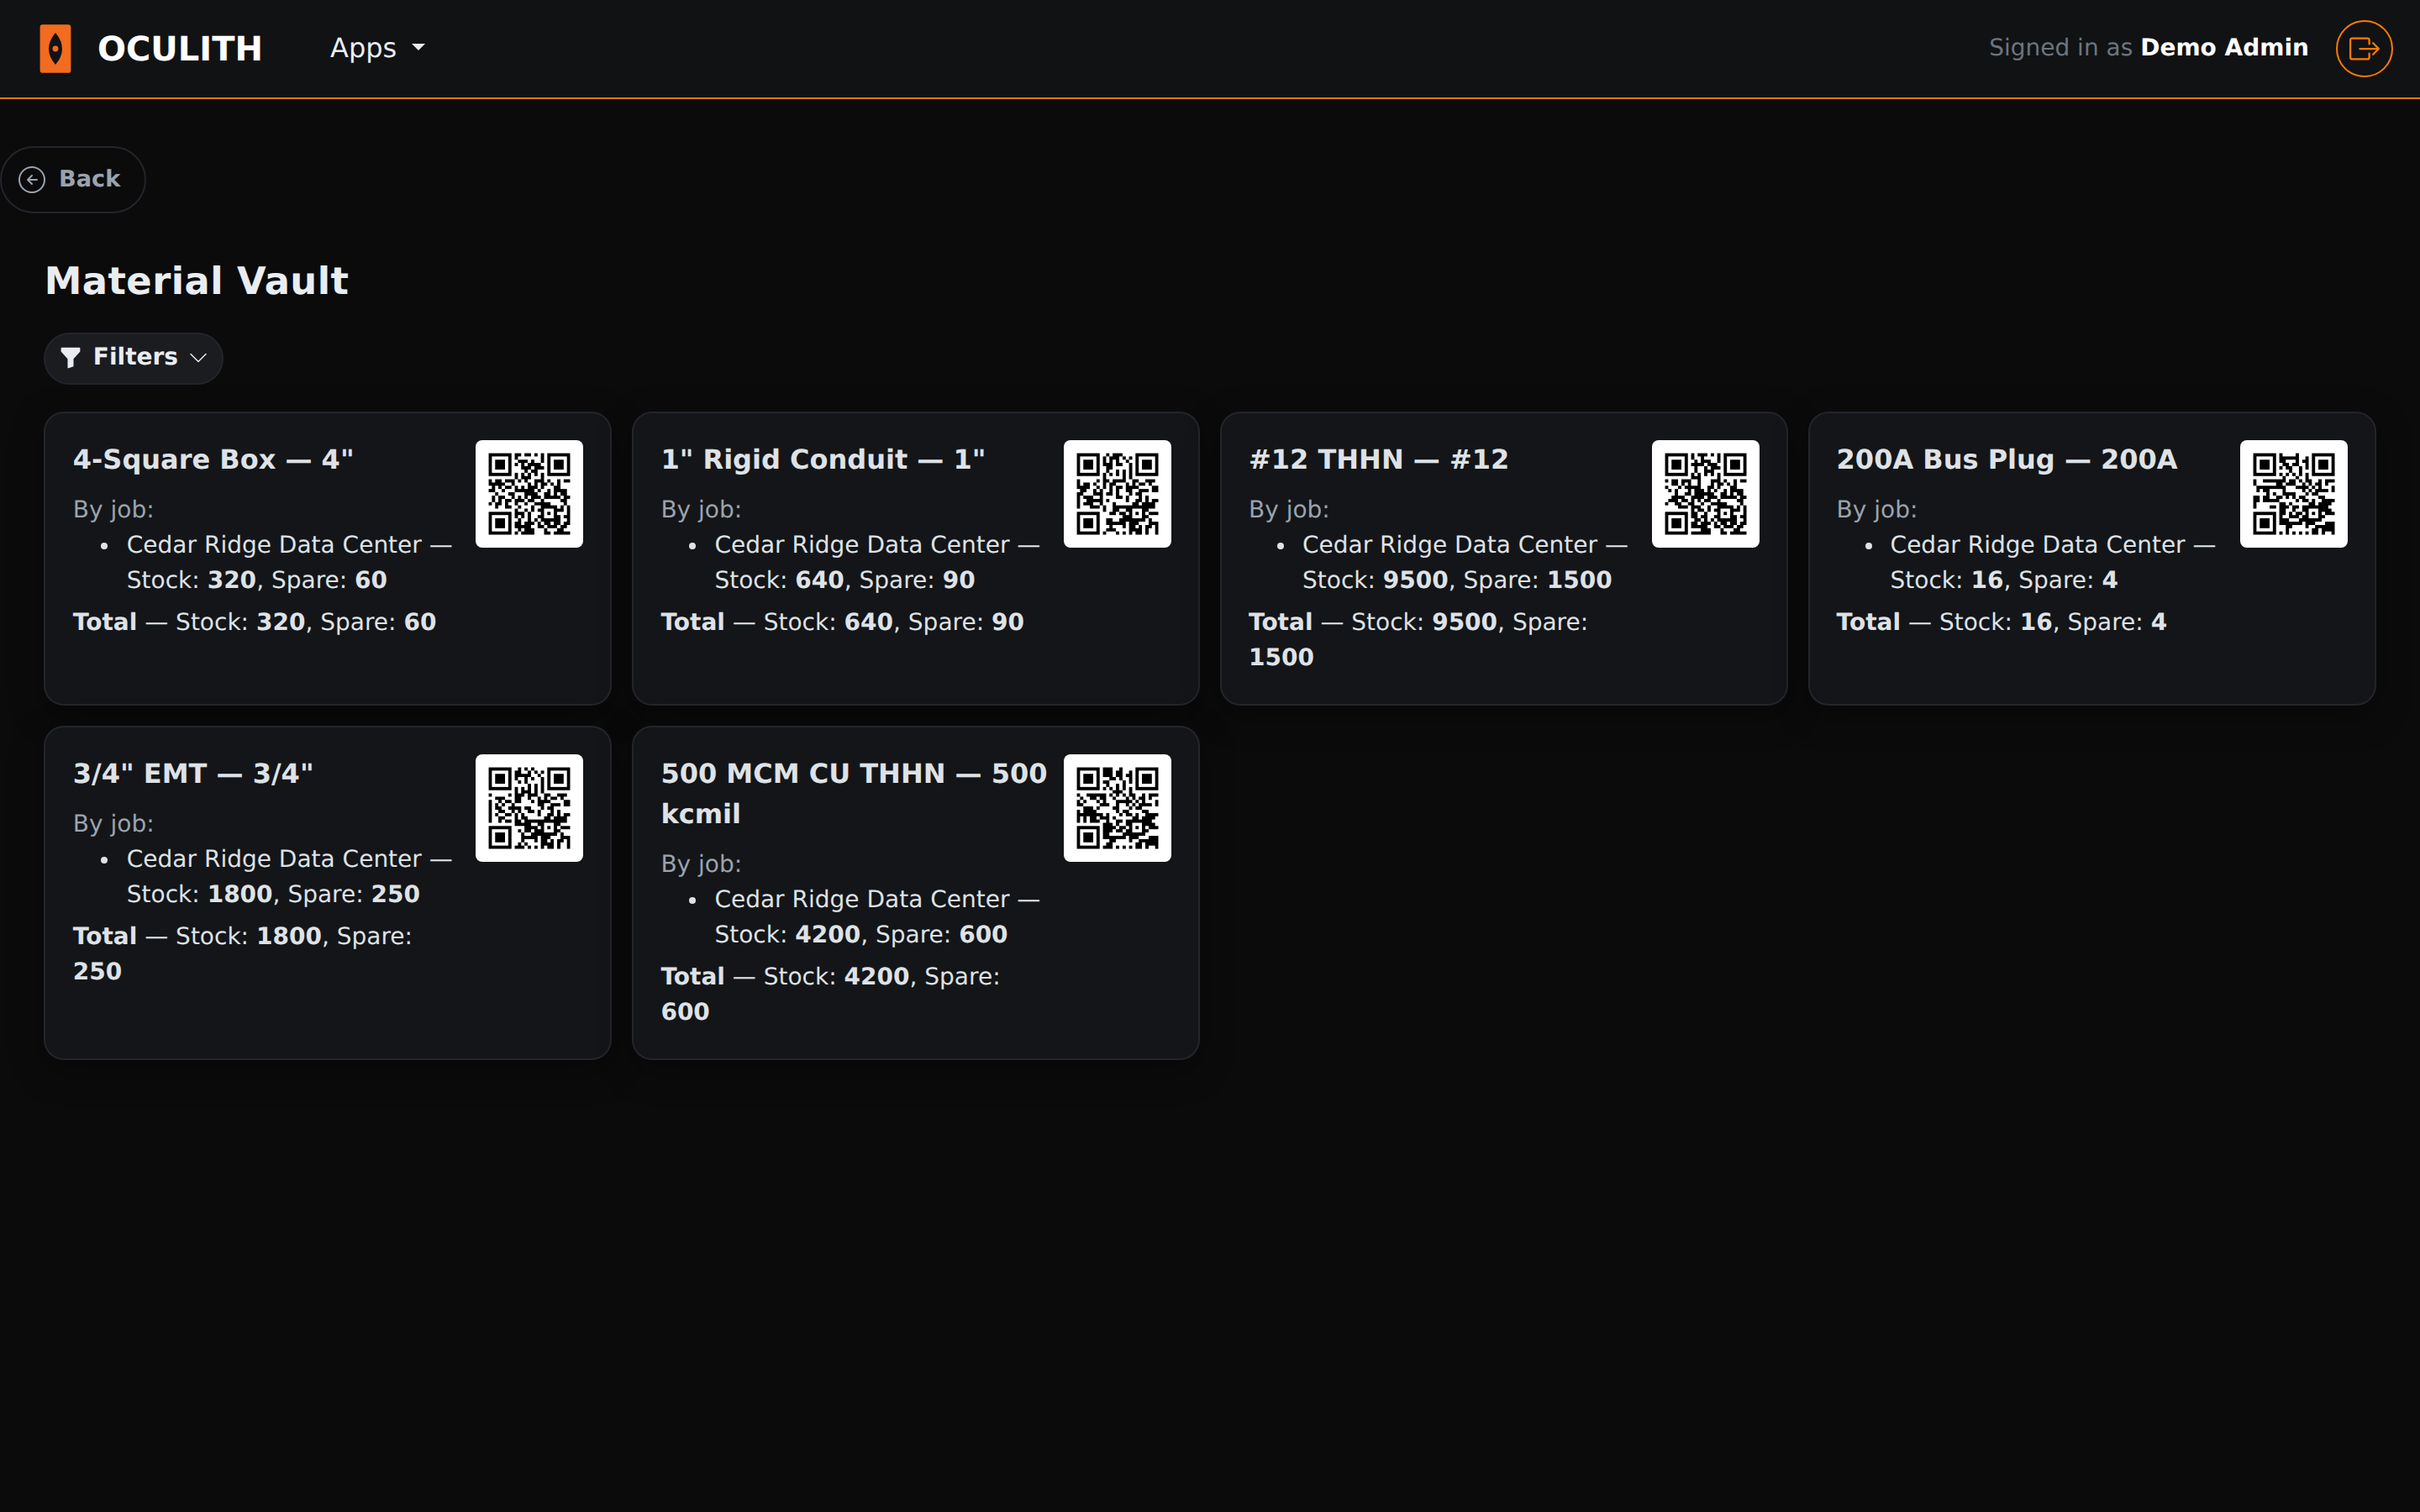Viewport: 2420px width, 1512px height.
Task: Click the 4-Square Box — 4" title
Action: click(213, 459)
